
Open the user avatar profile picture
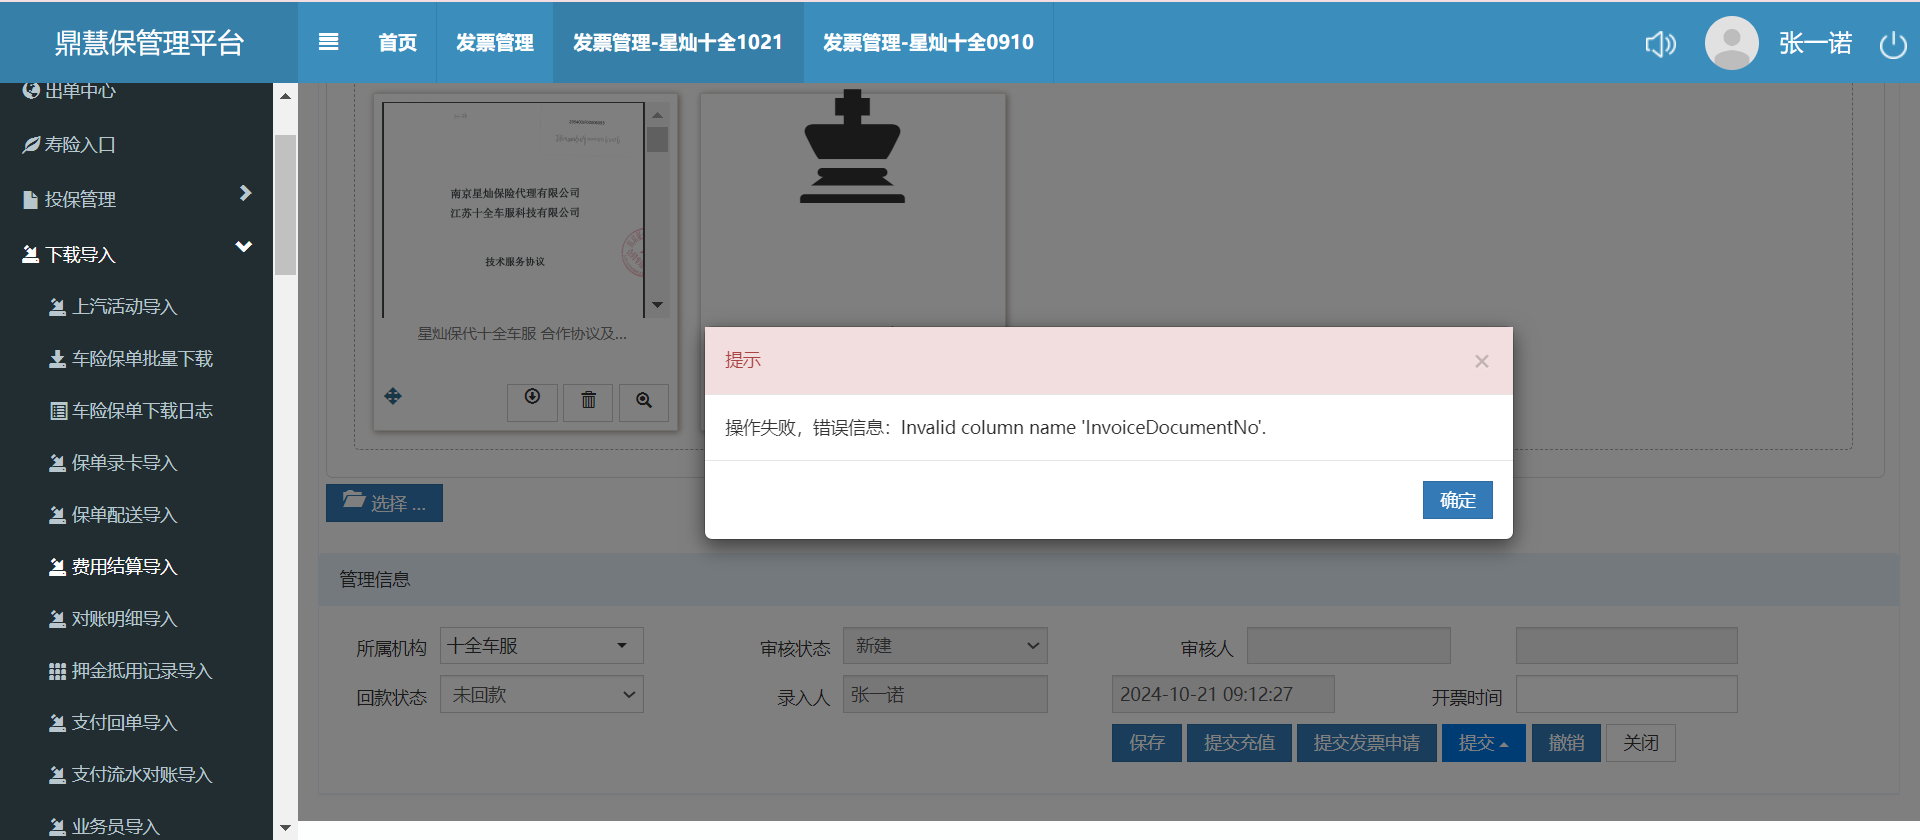click(x=1731, y=43)
